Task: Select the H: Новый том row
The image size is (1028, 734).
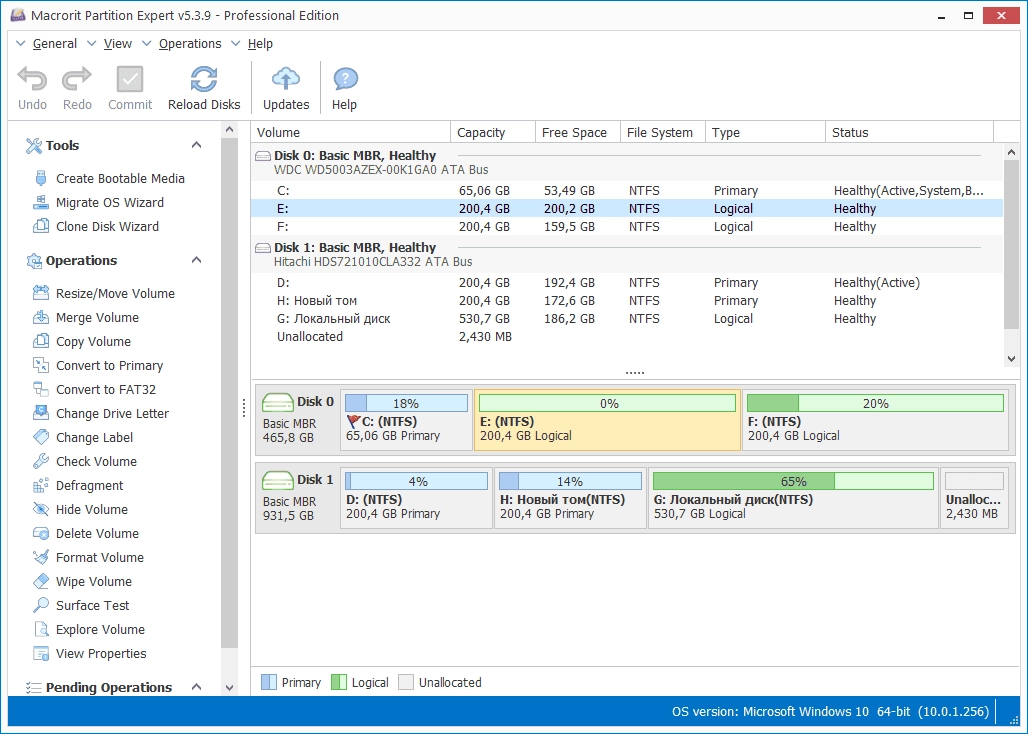Action: click(627, 301)
